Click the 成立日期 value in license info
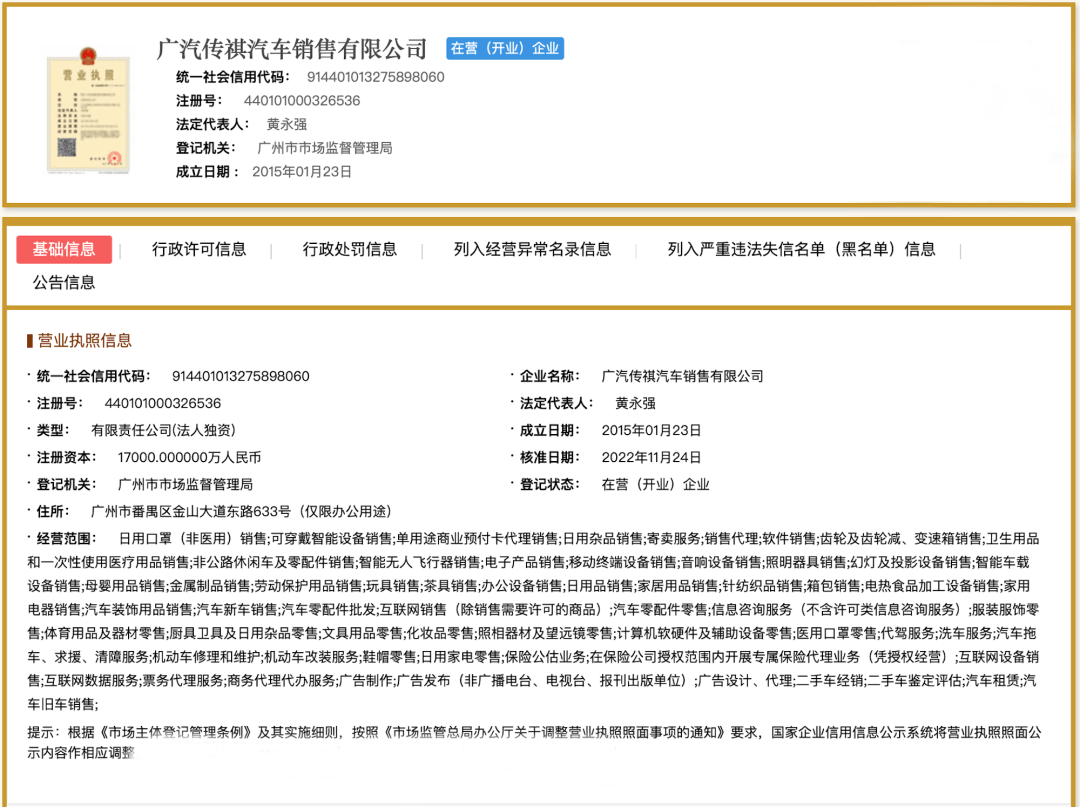The height and width of the screenshot is (807, 1080). coord(651,430)
